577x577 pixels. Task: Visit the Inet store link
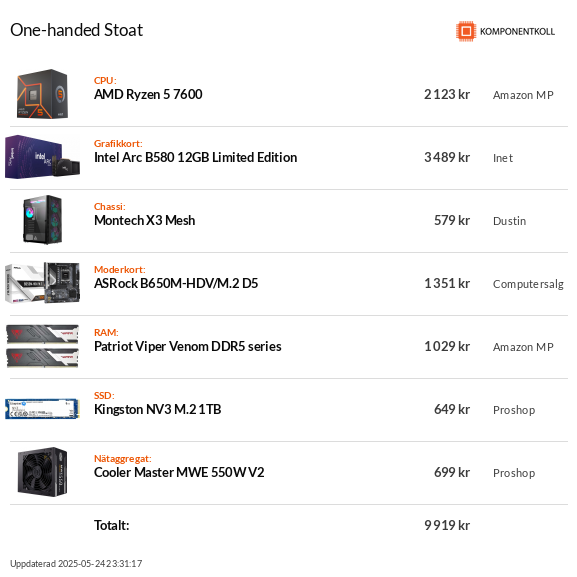pos(503,158)
